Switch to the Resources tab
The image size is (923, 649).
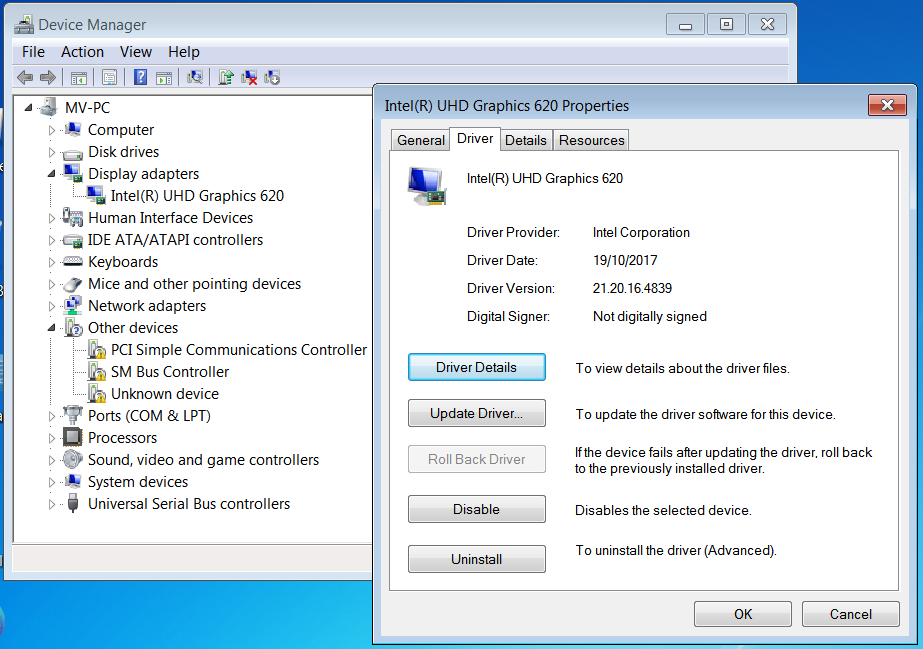(592, 140)
